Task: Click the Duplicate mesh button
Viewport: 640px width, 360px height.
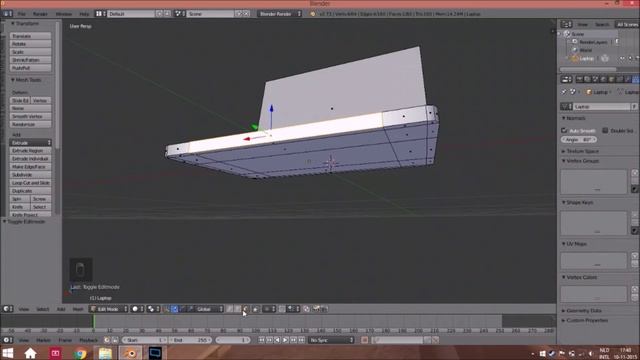Action: (x=31, y=191)
